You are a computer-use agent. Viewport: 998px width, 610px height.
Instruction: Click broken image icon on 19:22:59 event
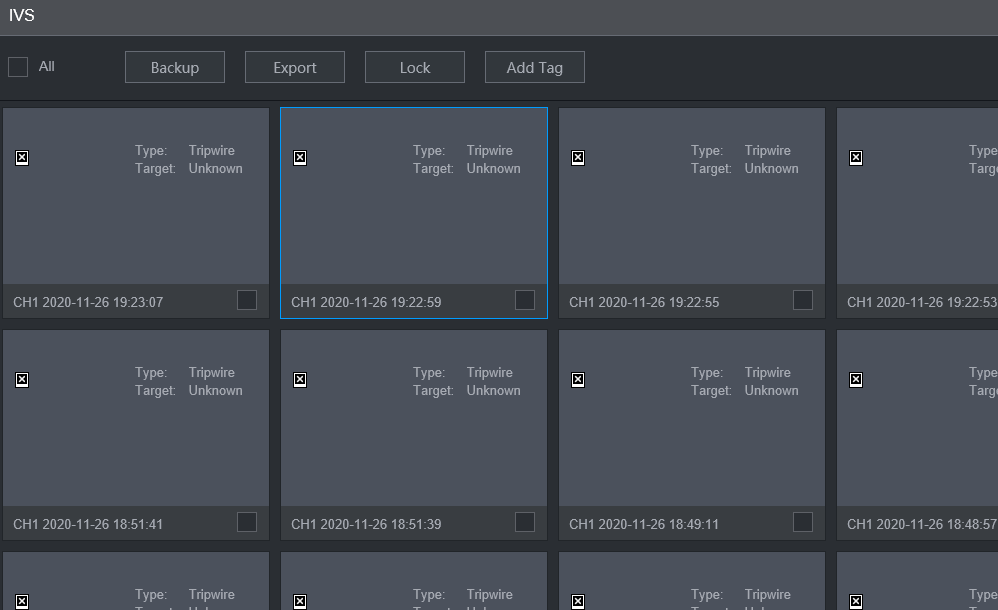(300, 158)
